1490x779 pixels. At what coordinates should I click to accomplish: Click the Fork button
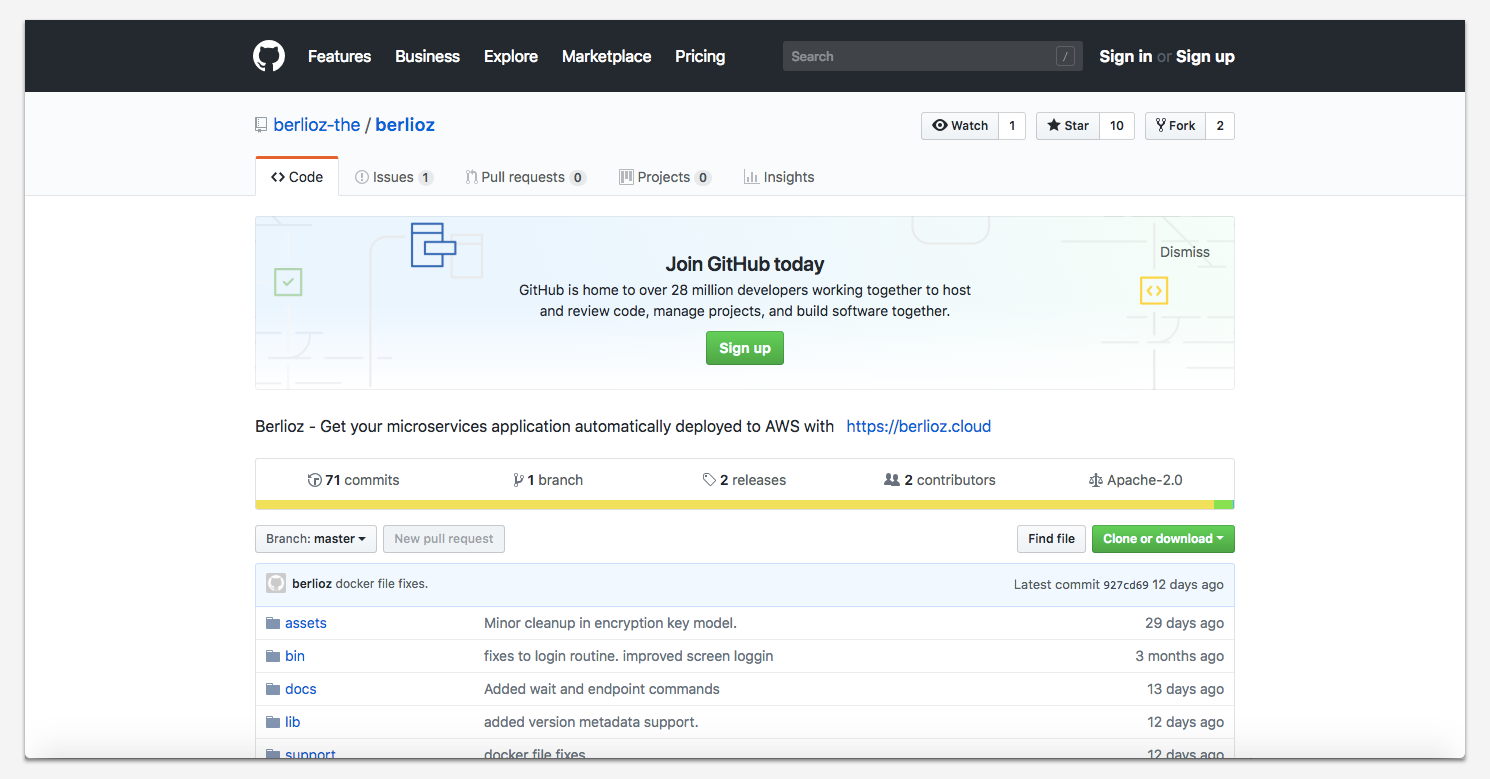(1176, 126)
